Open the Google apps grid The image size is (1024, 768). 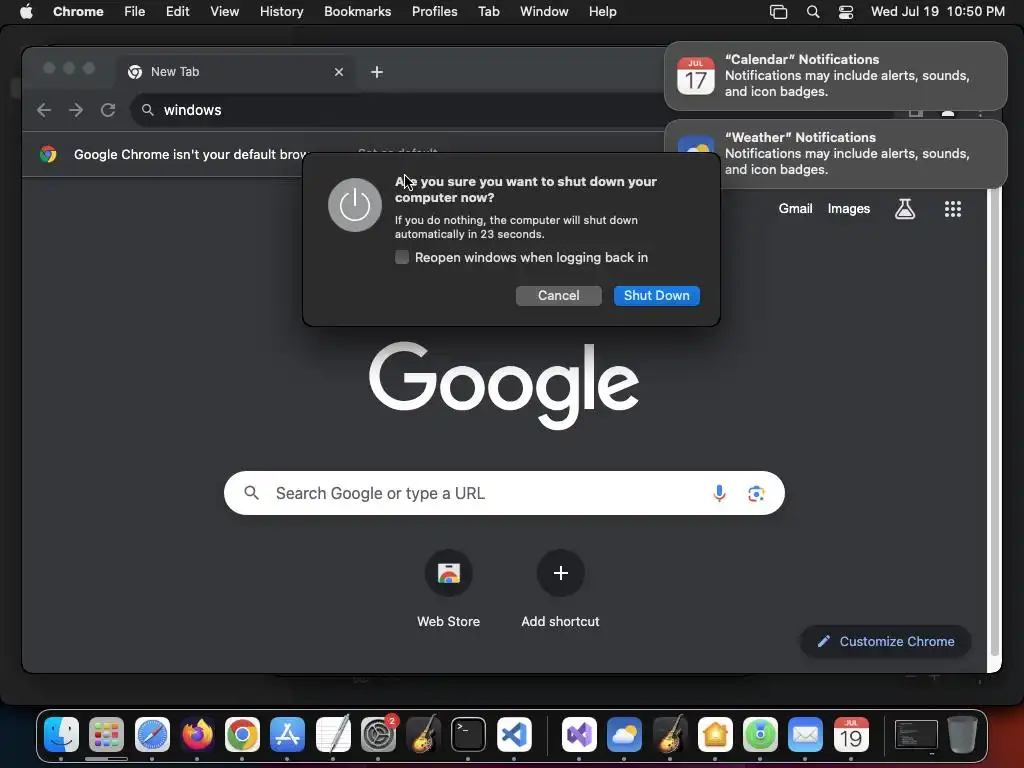pos(953,209)
